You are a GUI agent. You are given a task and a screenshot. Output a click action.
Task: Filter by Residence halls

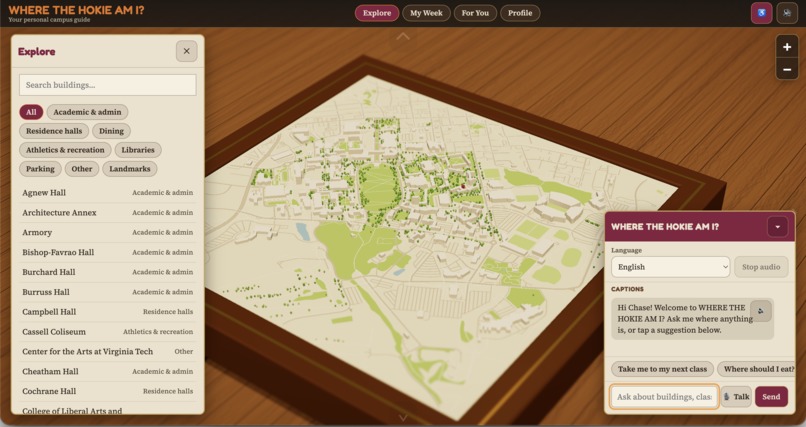(54, 131)
